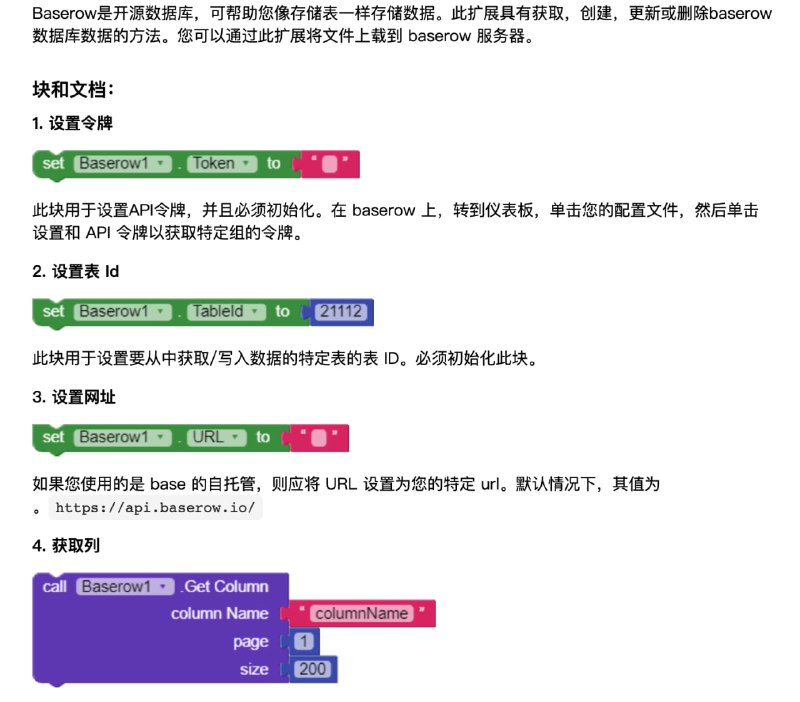Click the 'set' label on the URL block

(x=53, y=437)
